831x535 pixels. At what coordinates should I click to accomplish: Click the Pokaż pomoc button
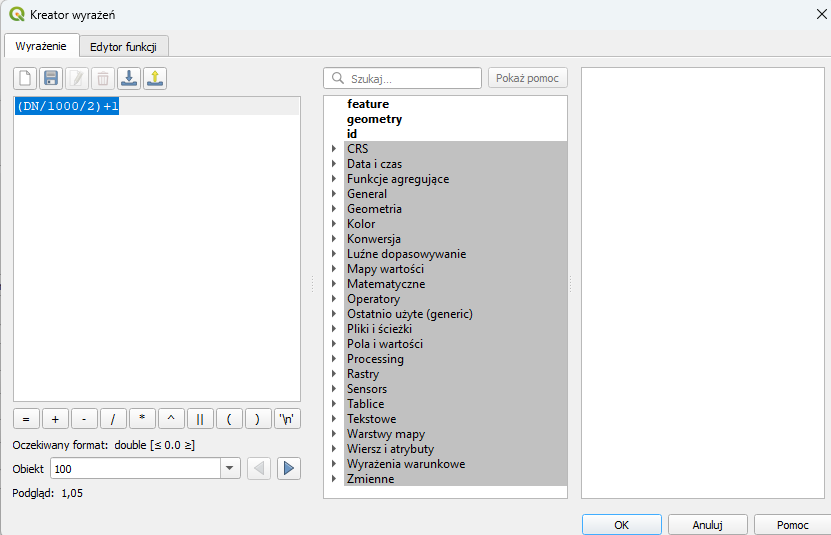(528, 78)
